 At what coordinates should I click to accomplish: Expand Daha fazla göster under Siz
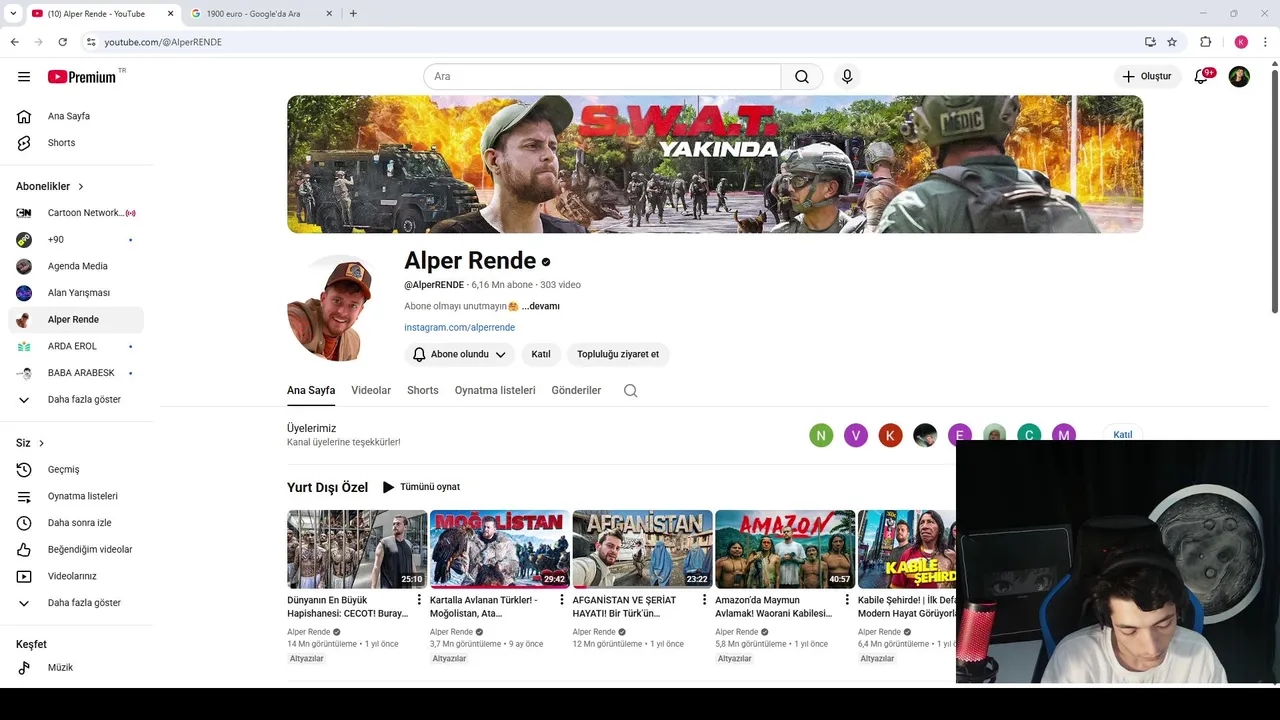pyautogui.click(x=76, y=603)
